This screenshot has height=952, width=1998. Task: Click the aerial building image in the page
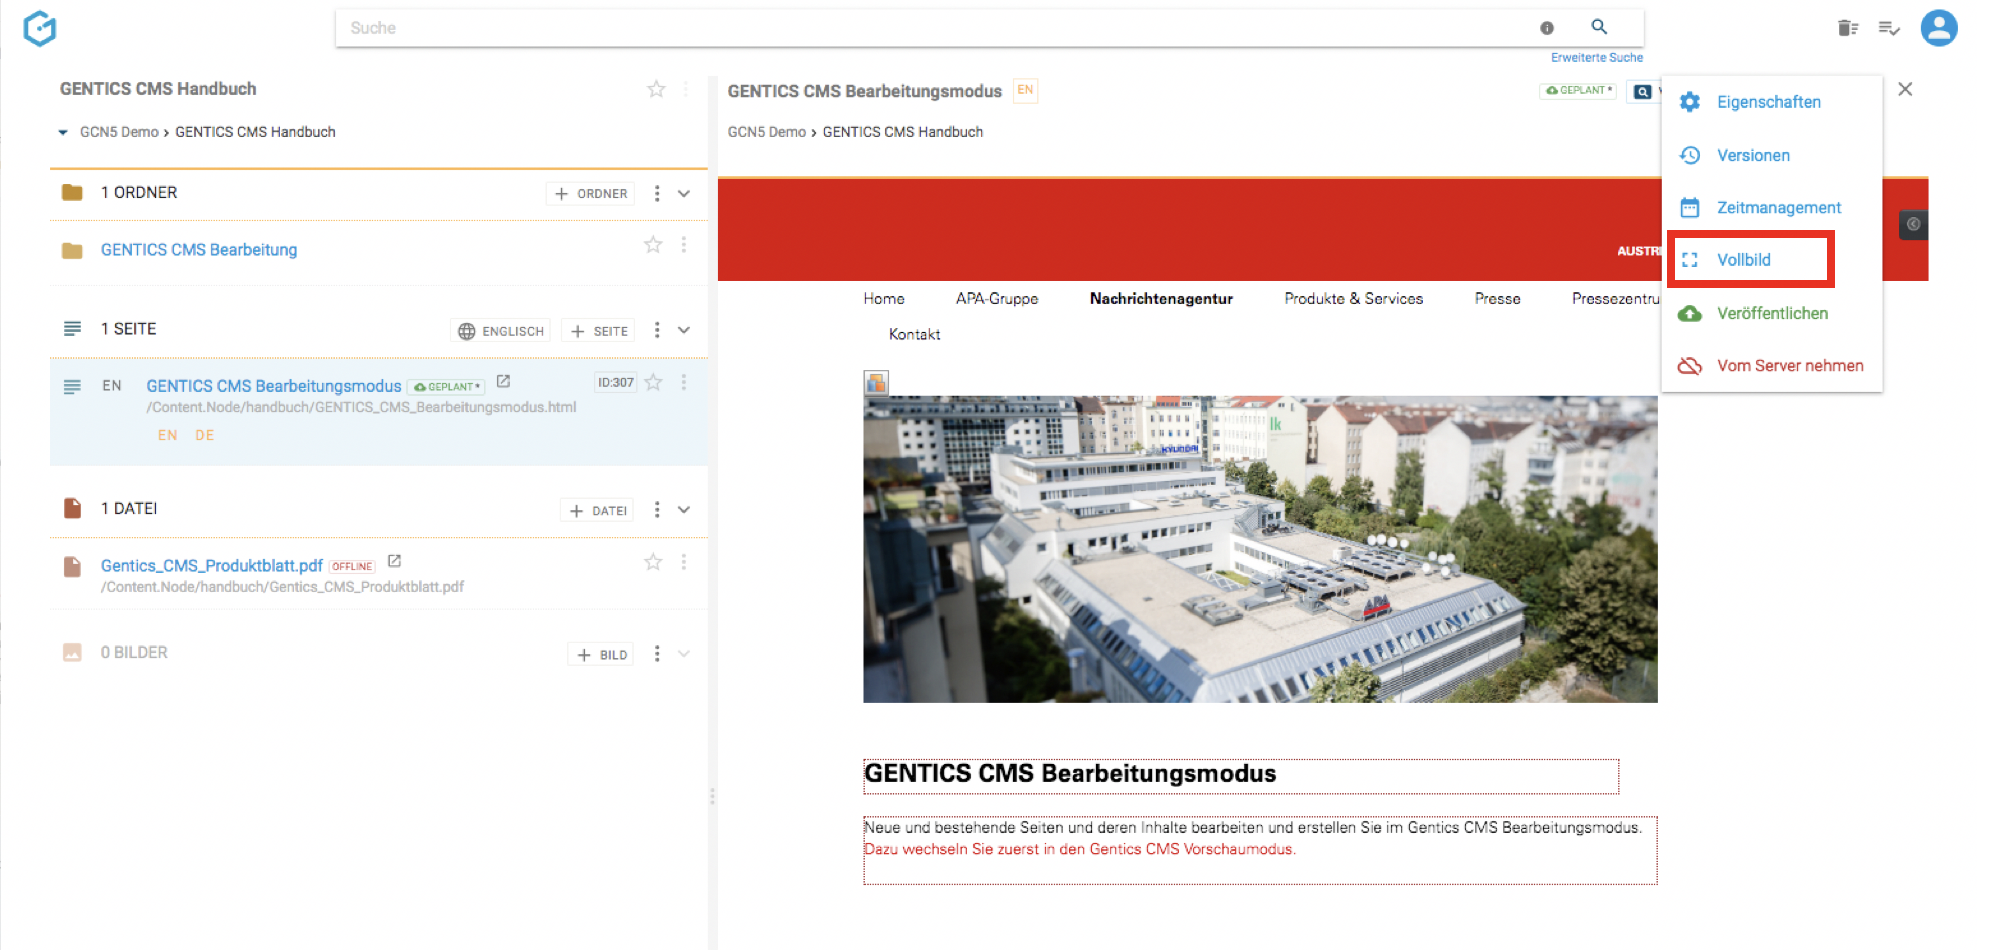tap(1260, 549)
